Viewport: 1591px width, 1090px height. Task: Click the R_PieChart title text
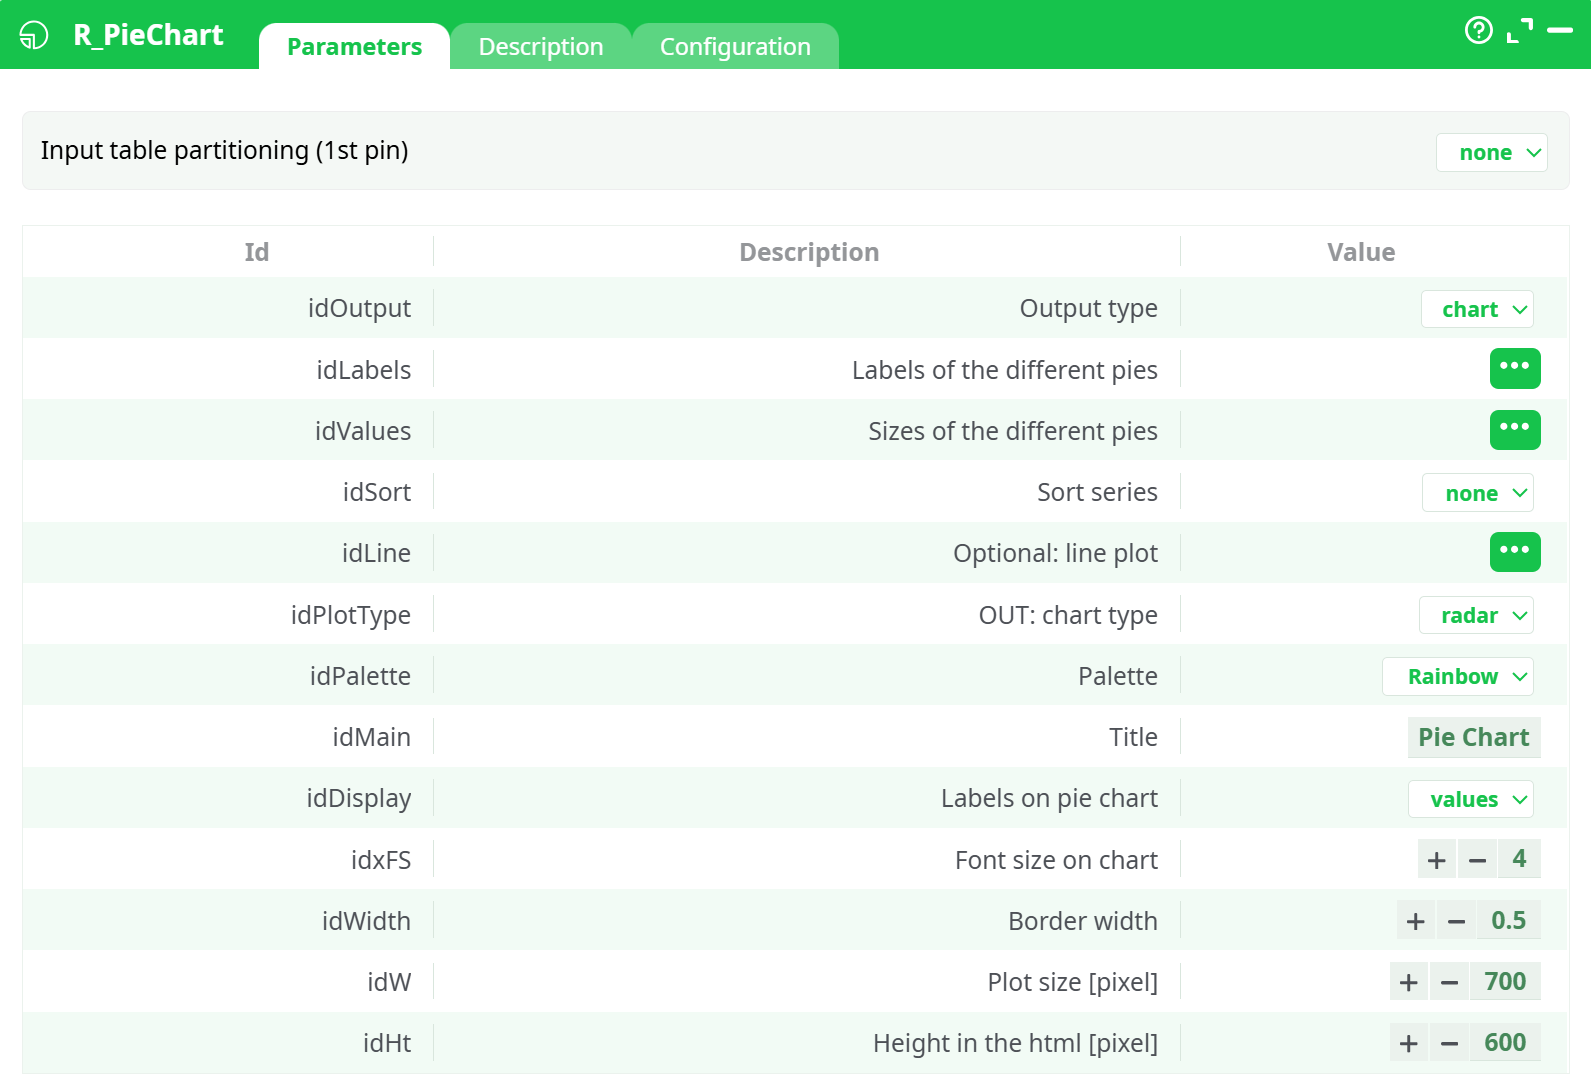(148, 35)
